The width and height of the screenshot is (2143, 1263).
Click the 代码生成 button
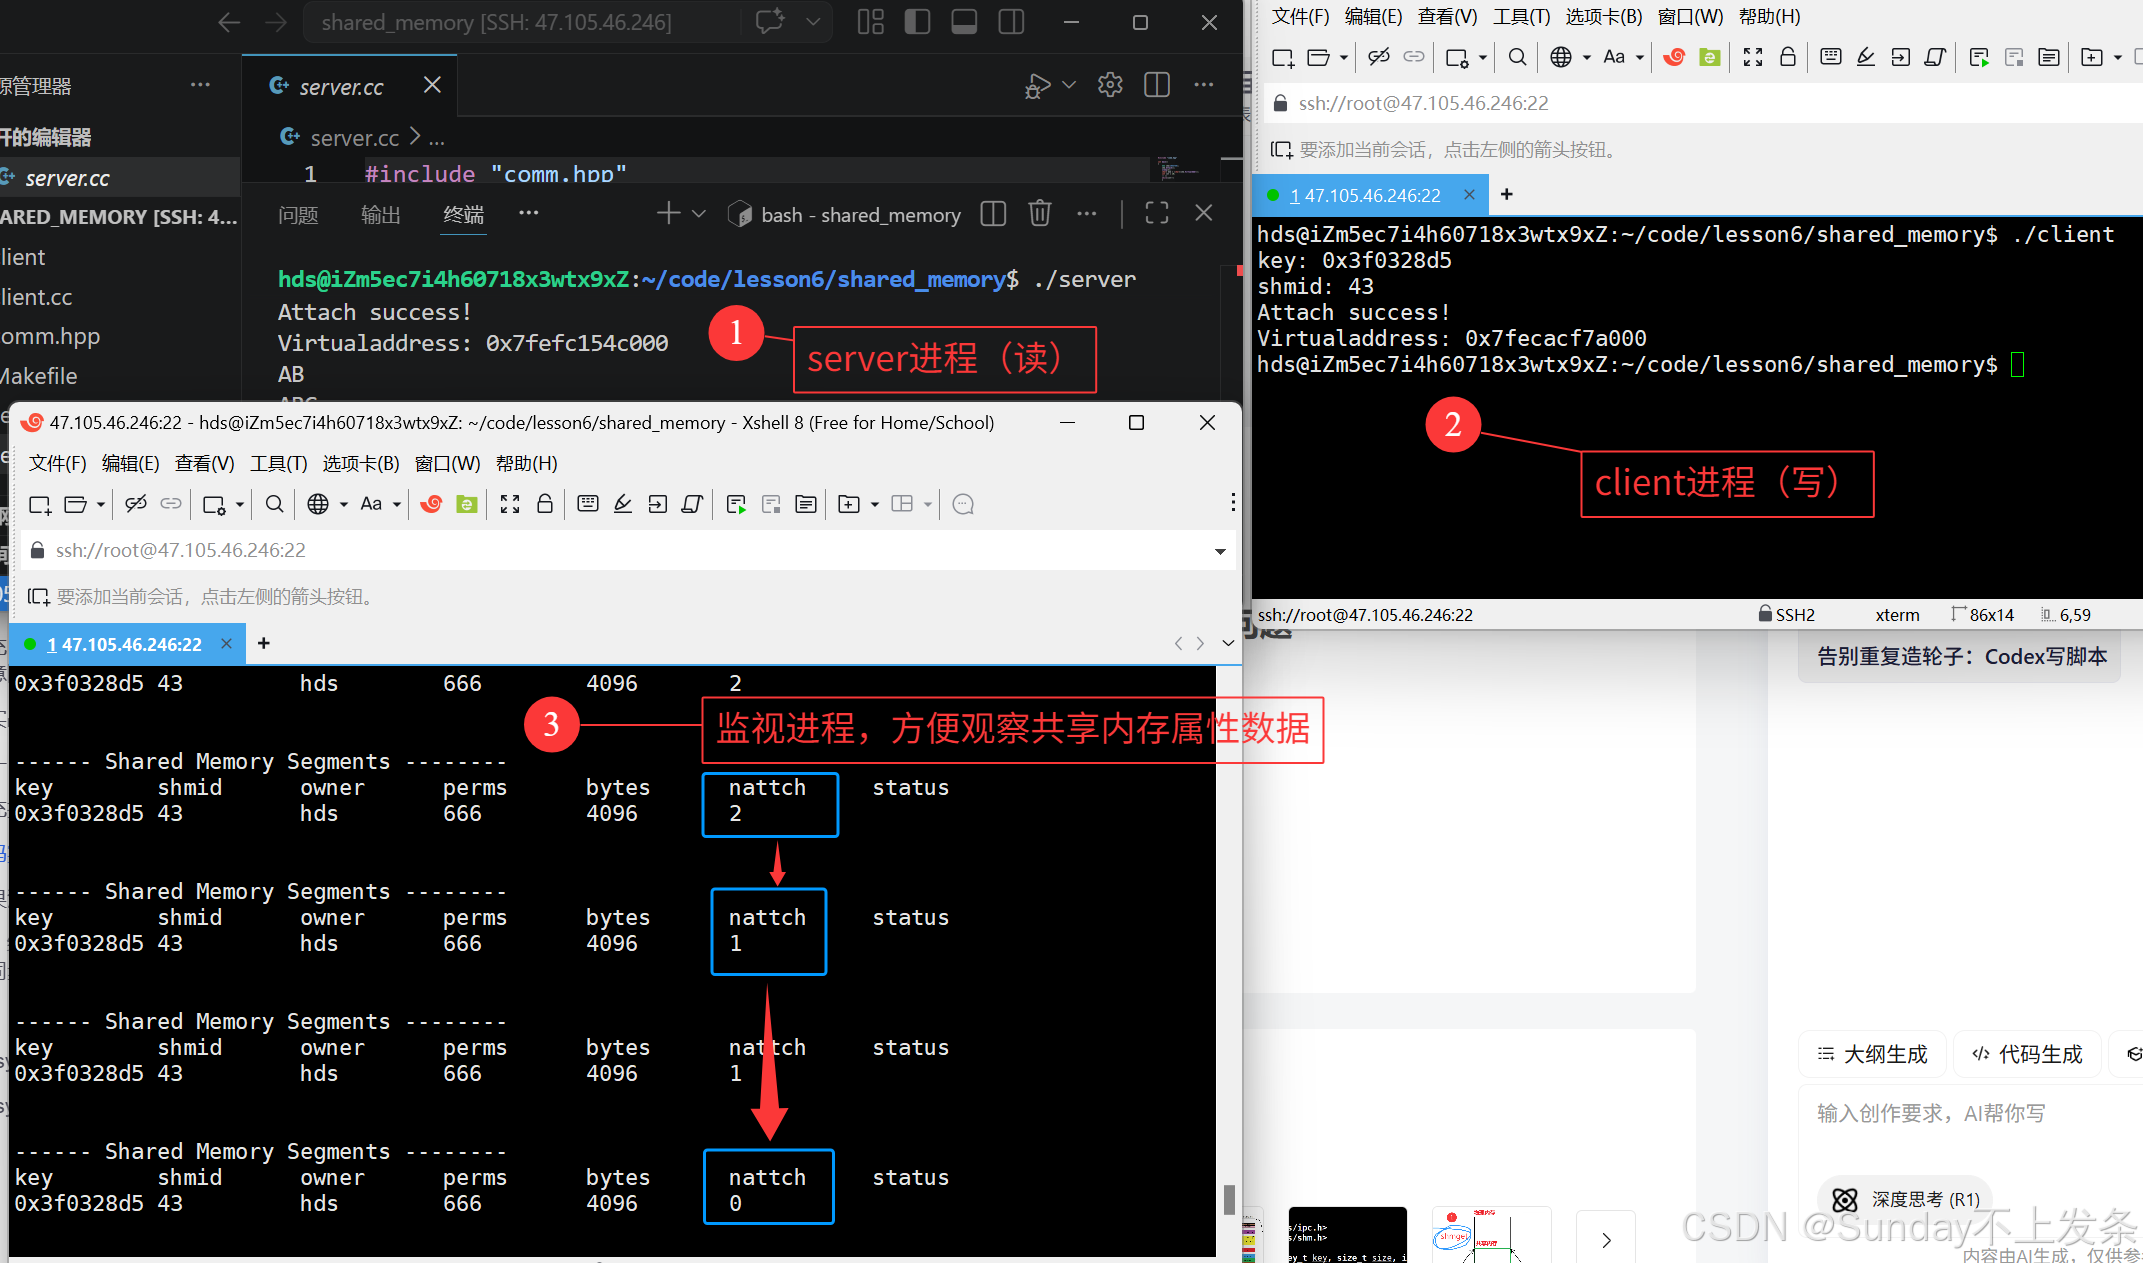point(2027,1054)
